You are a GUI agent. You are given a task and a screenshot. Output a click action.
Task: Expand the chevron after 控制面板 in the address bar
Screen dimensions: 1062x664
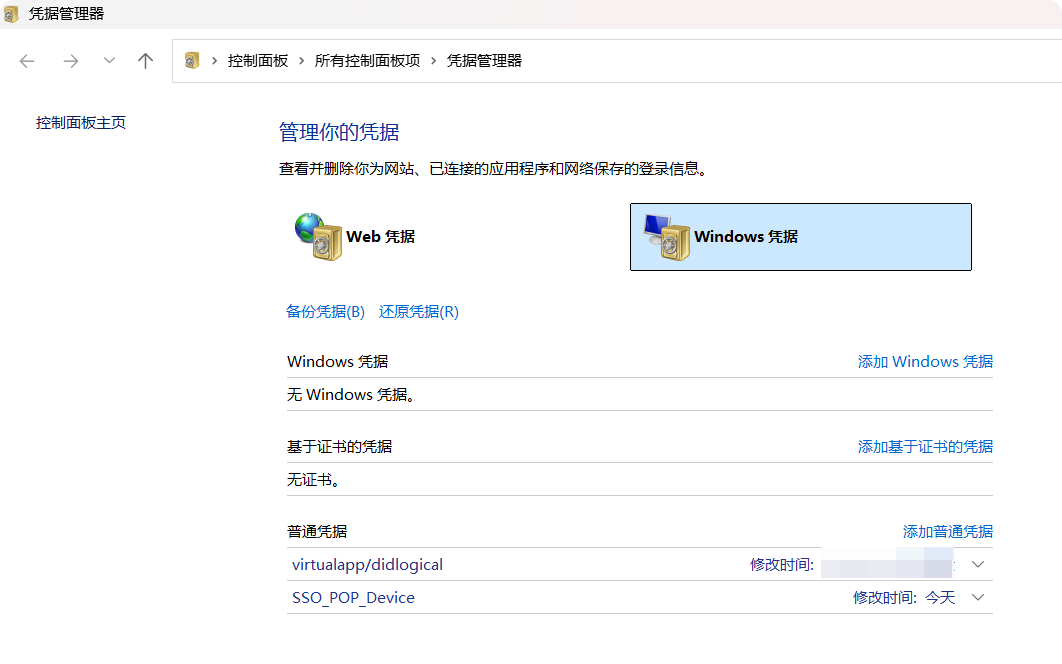click(x=301, y=60)
